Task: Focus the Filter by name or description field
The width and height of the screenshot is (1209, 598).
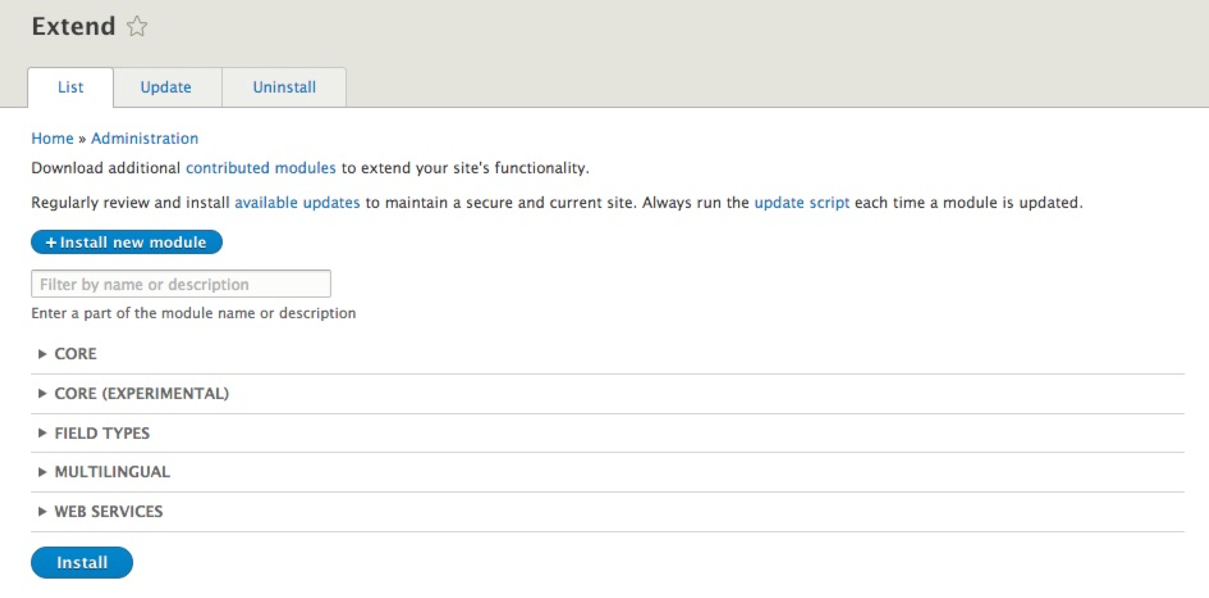Action: (181, 284)
